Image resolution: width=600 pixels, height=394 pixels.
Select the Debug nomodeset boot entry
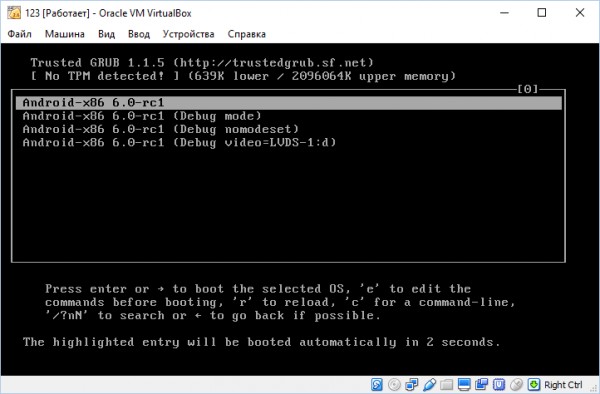point(289,129)
